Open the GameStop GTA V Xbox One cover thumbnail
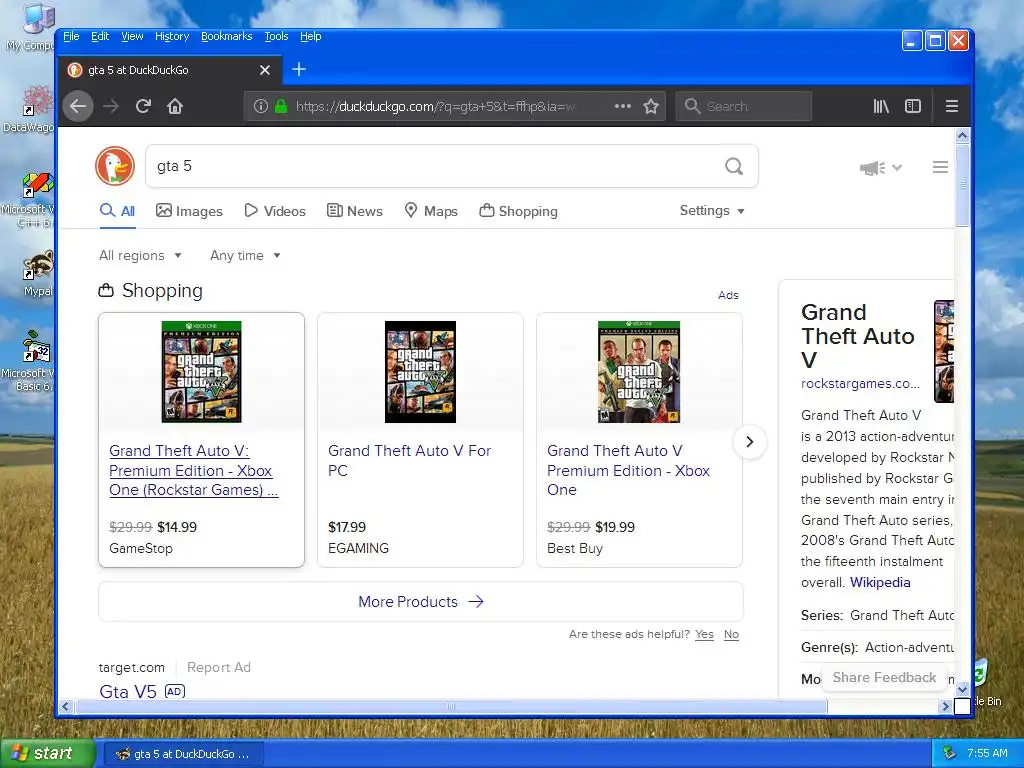1024x768 pixels. 201,372
